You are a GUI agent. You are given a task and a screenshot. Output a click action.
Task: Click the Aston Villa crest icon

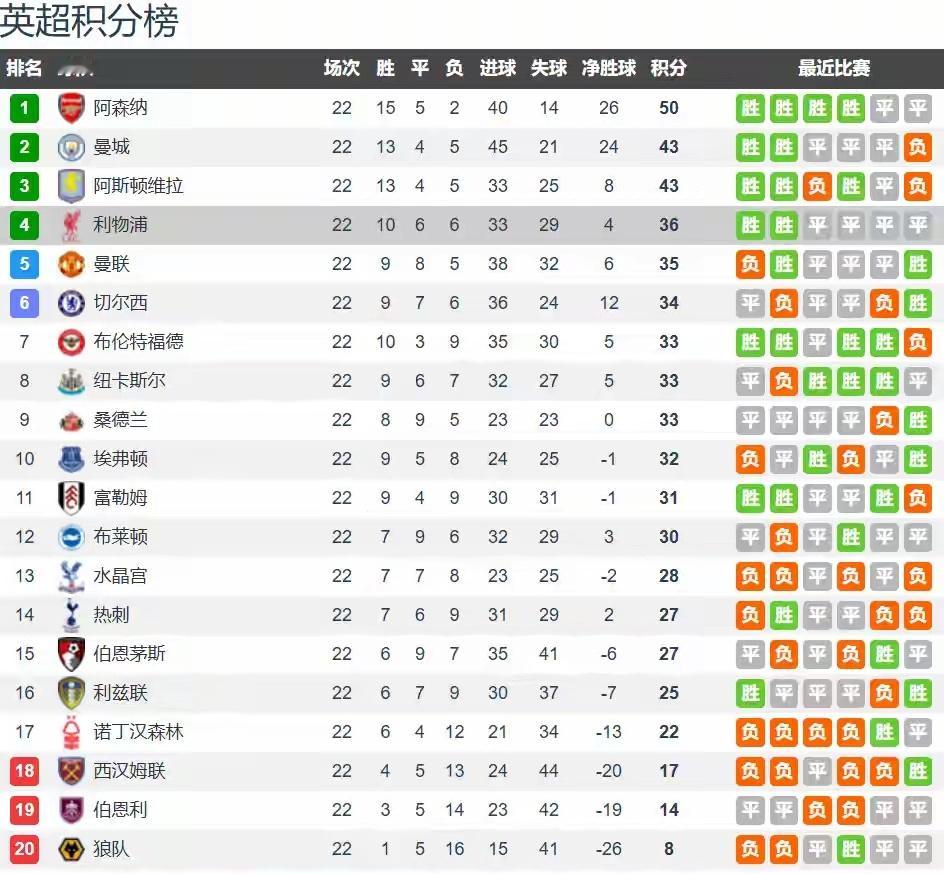(72, 186)
